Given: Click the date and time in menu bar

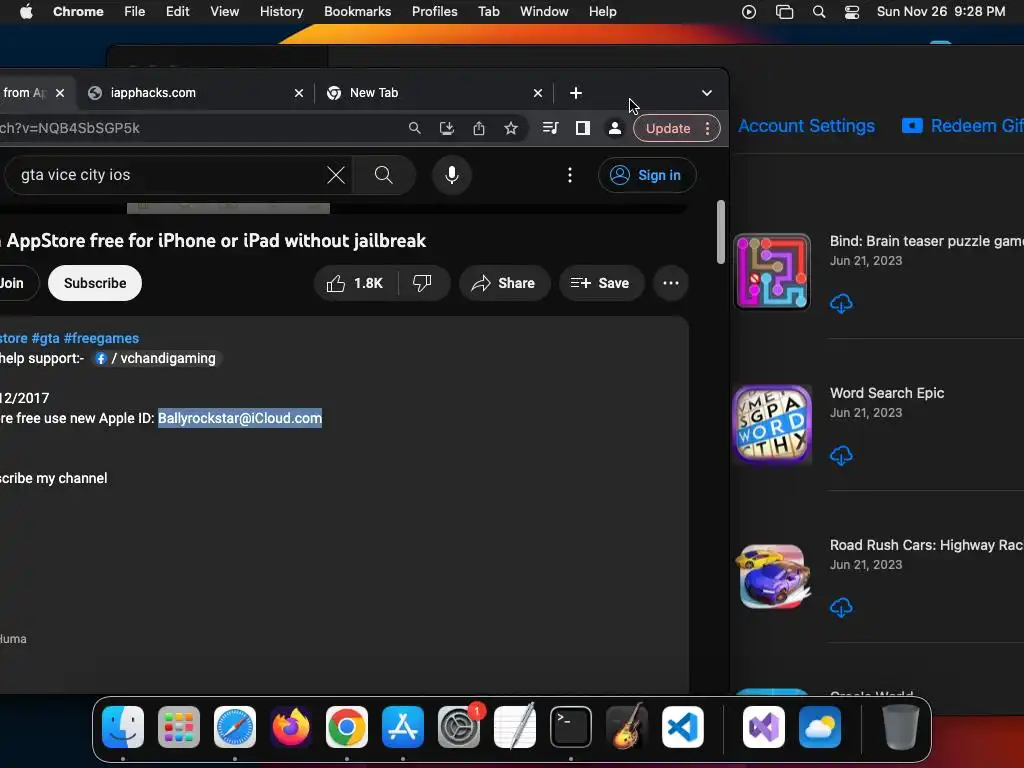Looking at the screenshot, I should 940,12.
